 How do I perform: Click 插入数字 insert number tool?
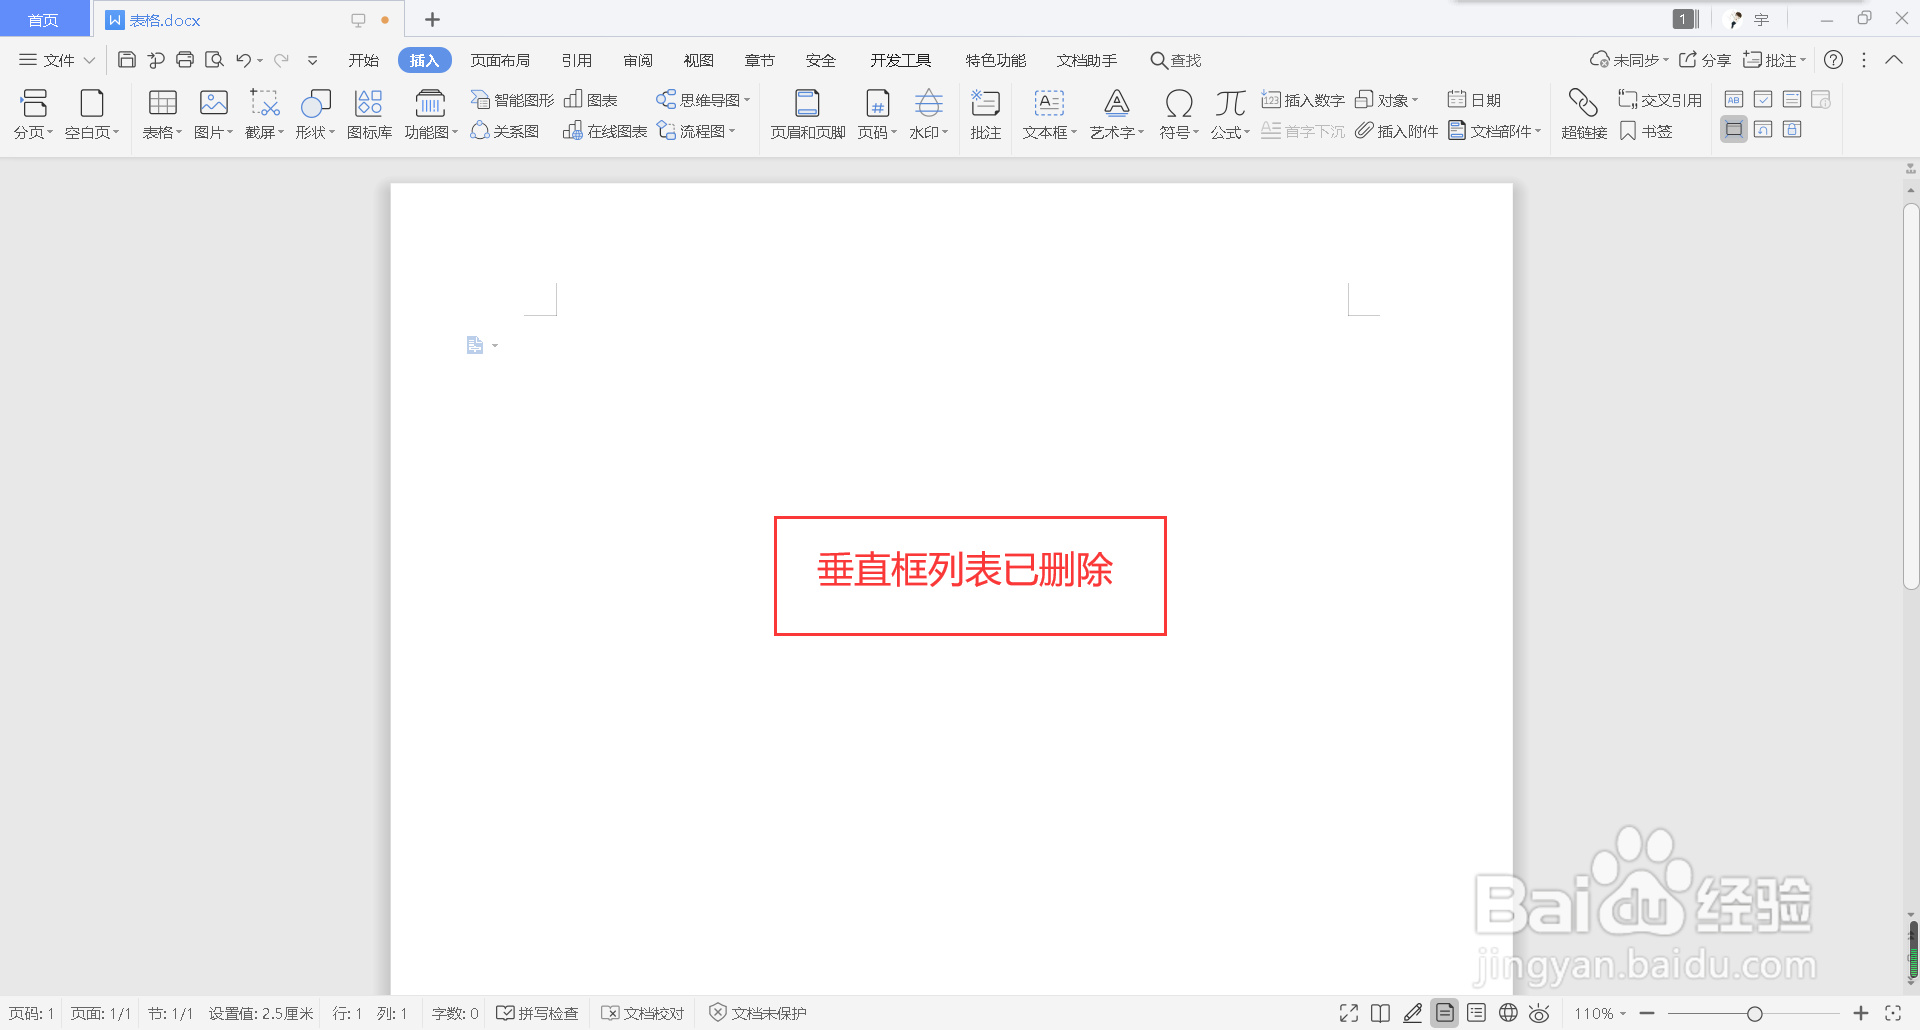click(1303, 100)
